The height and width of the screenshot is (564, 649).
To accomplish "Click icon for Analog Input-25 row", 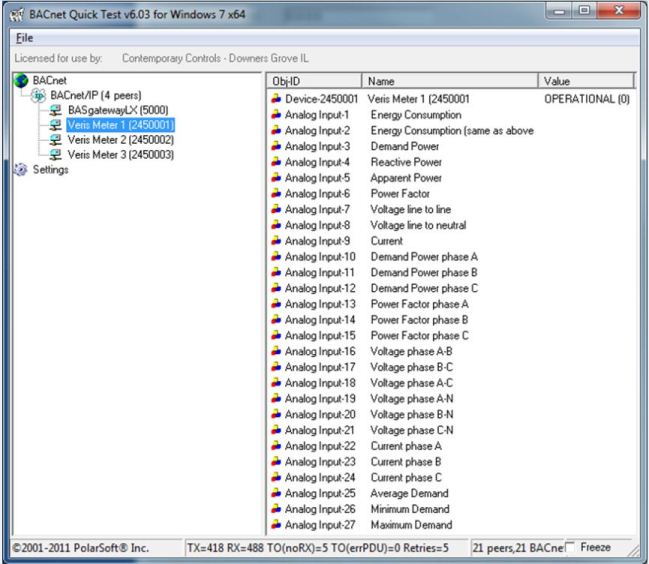I will (x=276, y=493).
